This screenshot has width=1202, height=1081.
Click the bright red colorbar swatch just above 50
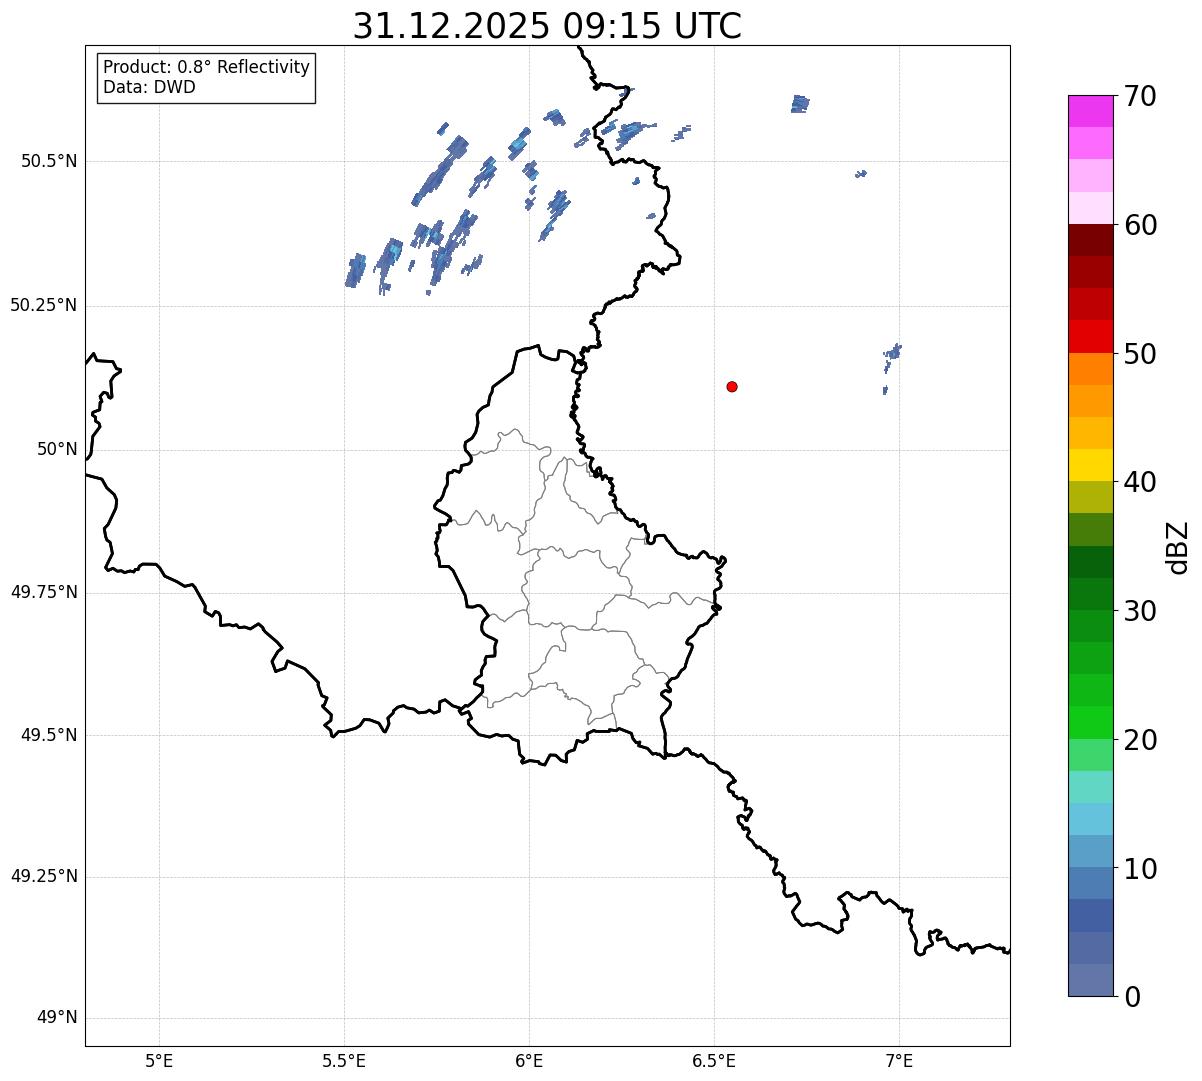[x=1091, y=336]
